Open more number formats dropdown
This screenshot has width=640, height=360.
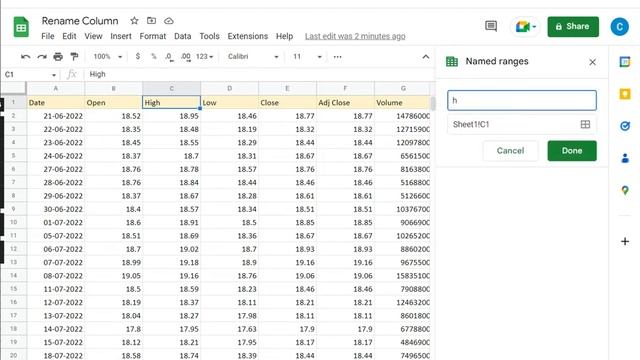point(204,57)
